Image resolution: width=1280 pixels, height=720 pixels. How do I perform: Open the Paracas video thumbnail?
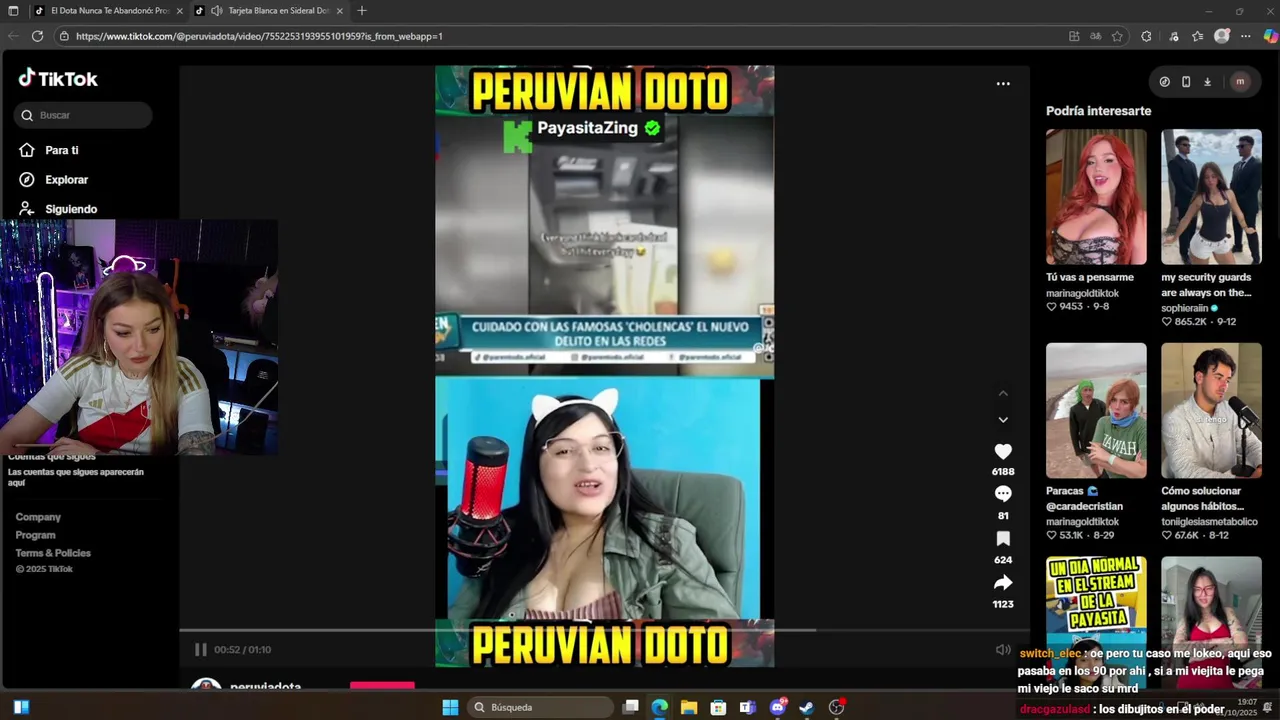[1096, 410]
